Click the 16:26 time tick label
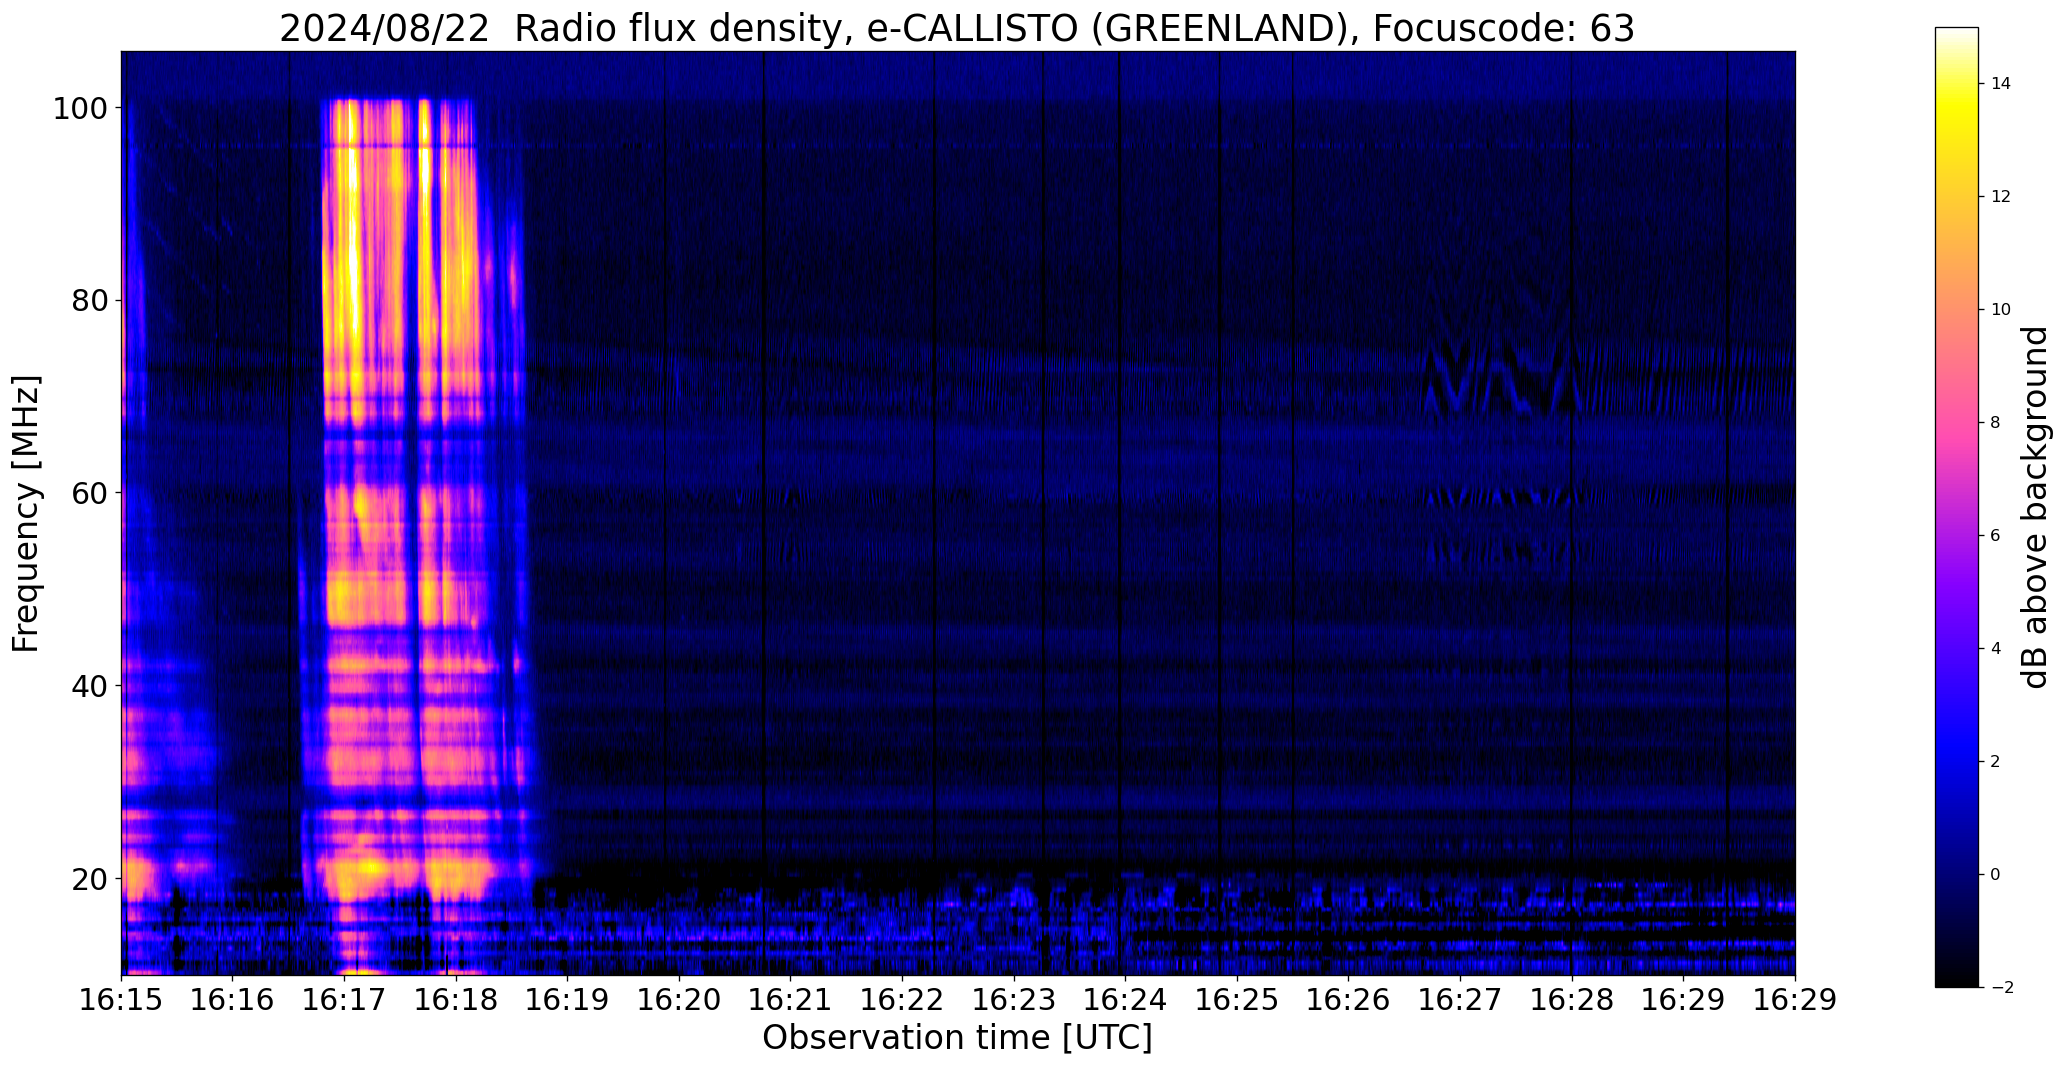Screen dimensions: 2066x1067 pyautogui.click(x=1348, y=999)
